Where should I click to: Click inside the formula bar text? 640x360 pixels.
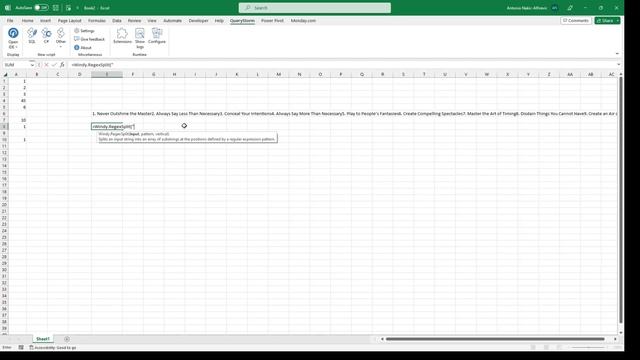[343, 65]
